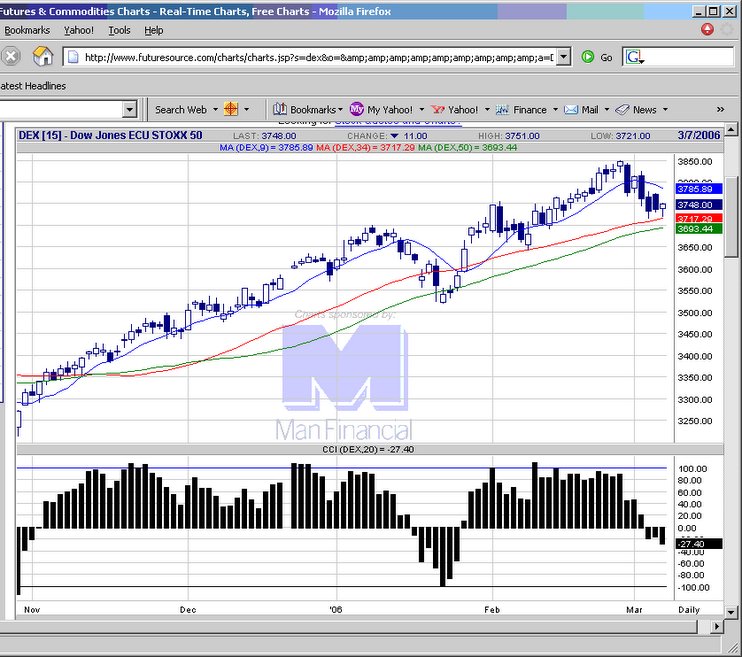Click the chart title DEX [15] - Dow Jones ECU STOXX 50
This screenshot has height=657, width=742.
[x=110, y=135]
